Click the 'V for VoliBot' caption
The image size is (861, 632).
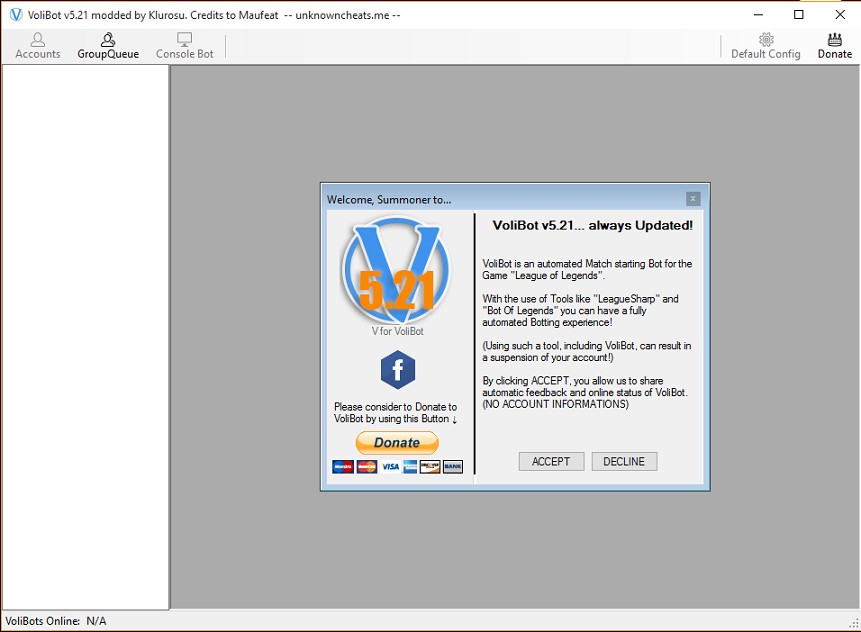tap(398, 331)
